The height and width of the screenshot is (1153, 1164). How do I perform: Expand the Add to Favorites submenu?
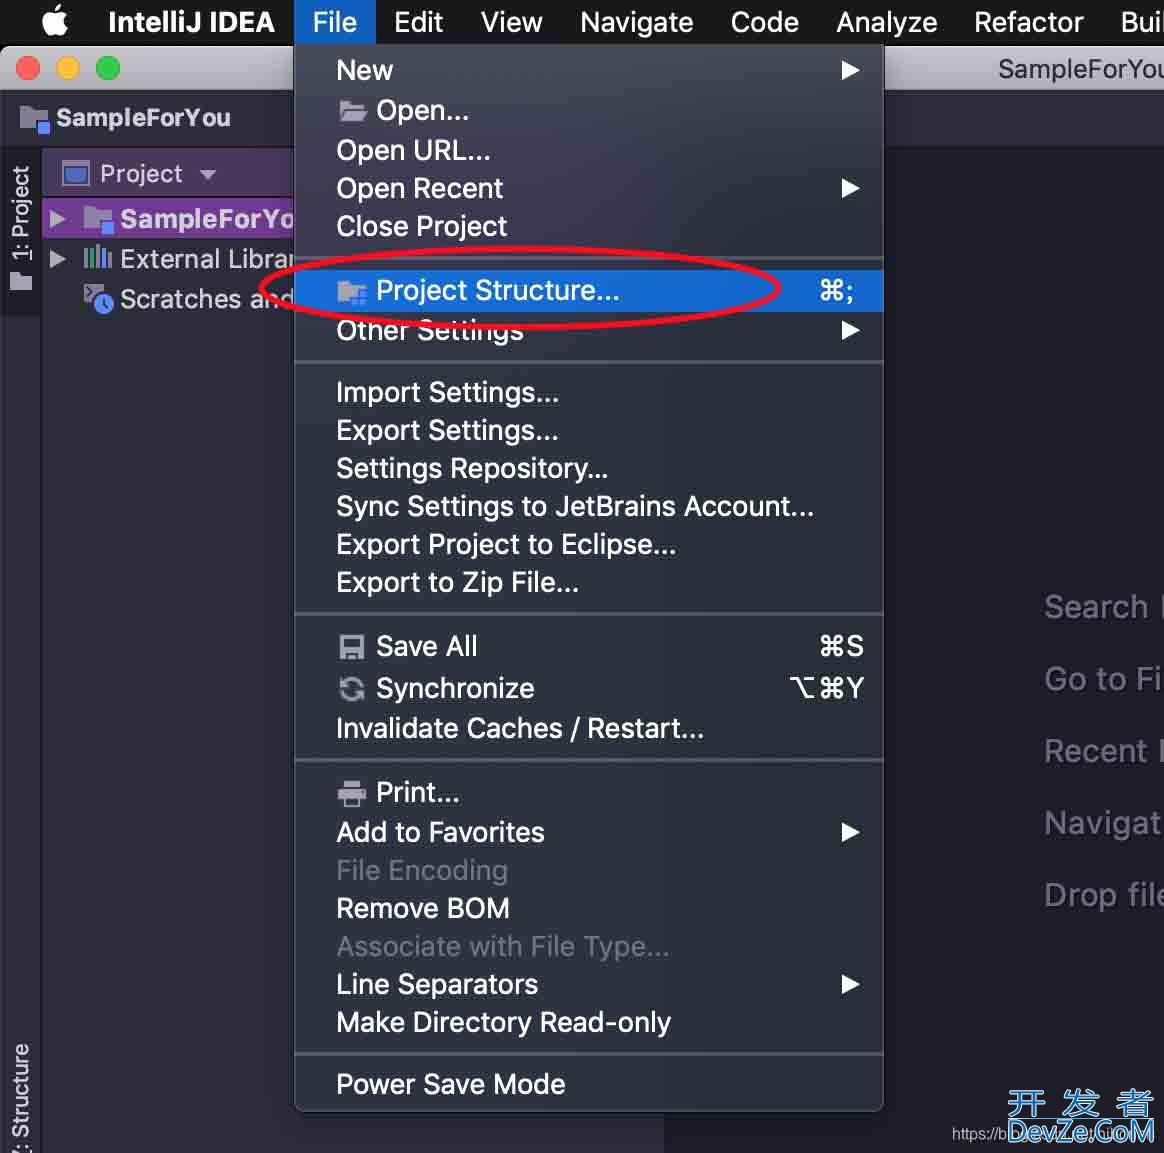coord(589,833)
